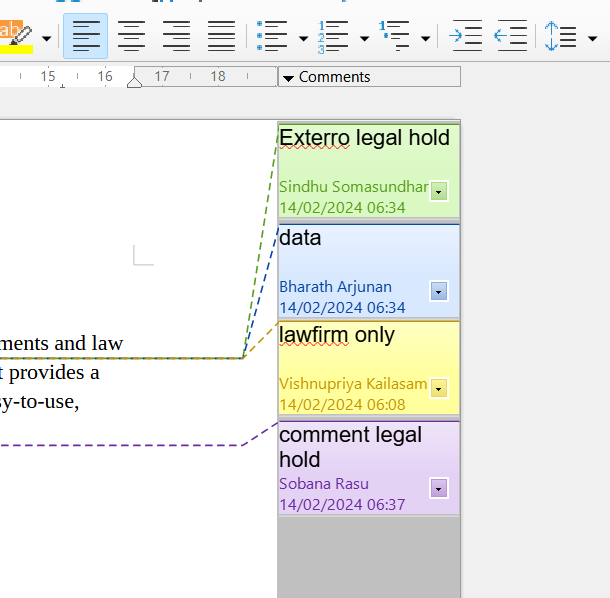Increase paragraph indent
Viewport: 610px width, 598px height.
pyautogui.click(x=466, y=37)
